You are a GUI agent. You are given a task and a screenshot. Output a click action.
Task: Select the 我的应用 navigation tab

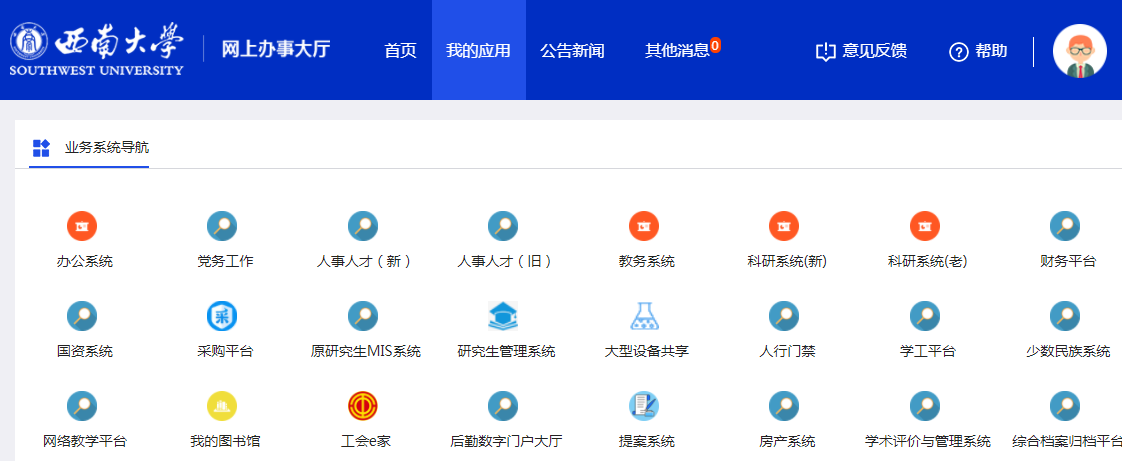(478, 51)
